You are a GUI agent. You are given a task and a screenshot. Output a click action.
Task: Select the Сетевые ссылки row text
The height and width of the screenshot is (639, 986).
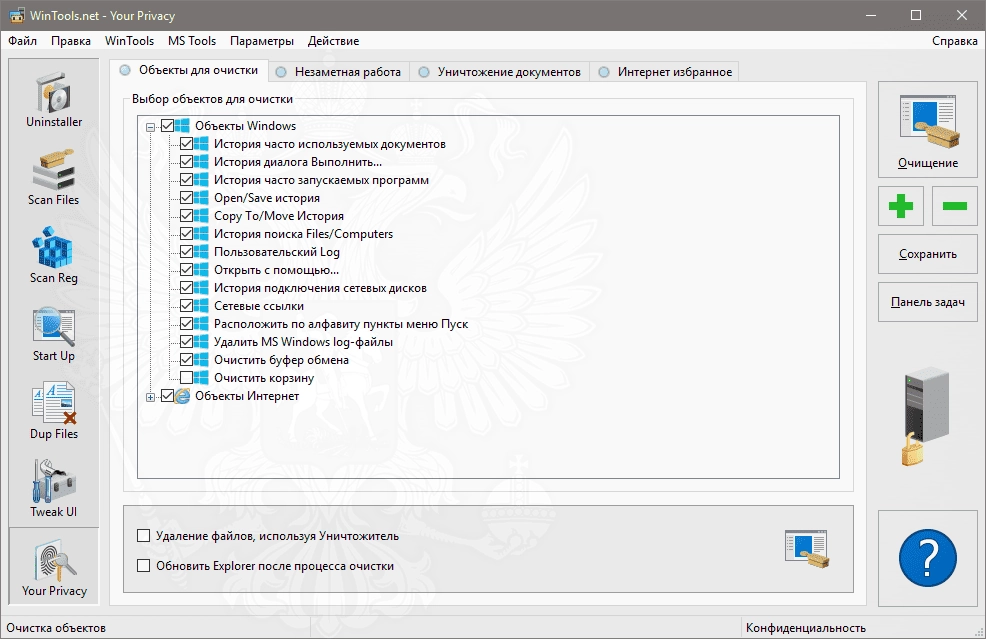pyautogui.click(x=258, y=306)
